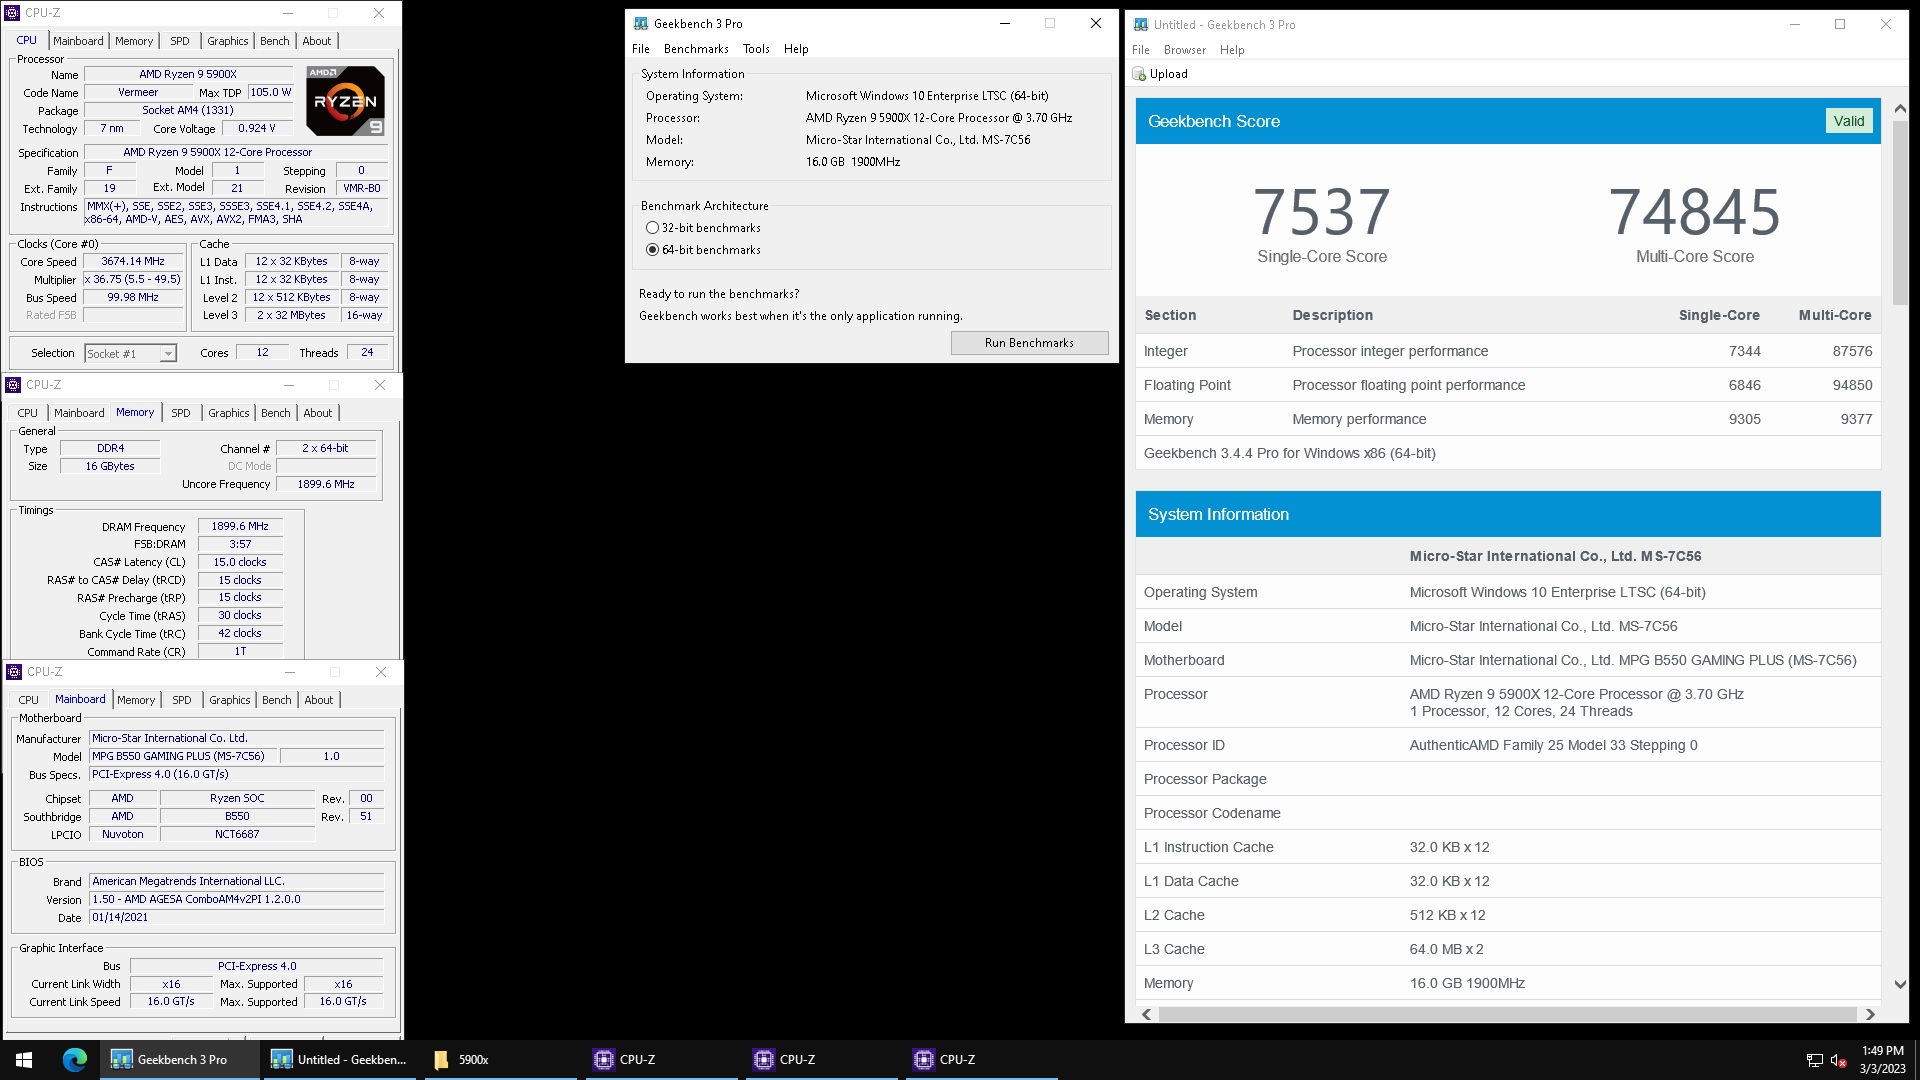Click the AMD Ryzen 9 5900X name field
Screen dimensions: 1920x1080
[x=188, y=74]
